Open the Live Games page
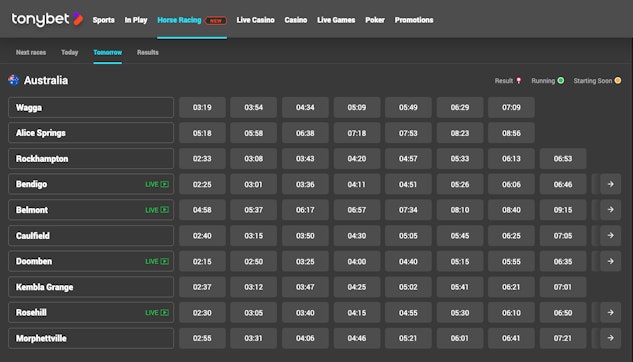Image resolution: width=633 pixels, height=362 pixels. coord(336,20)
